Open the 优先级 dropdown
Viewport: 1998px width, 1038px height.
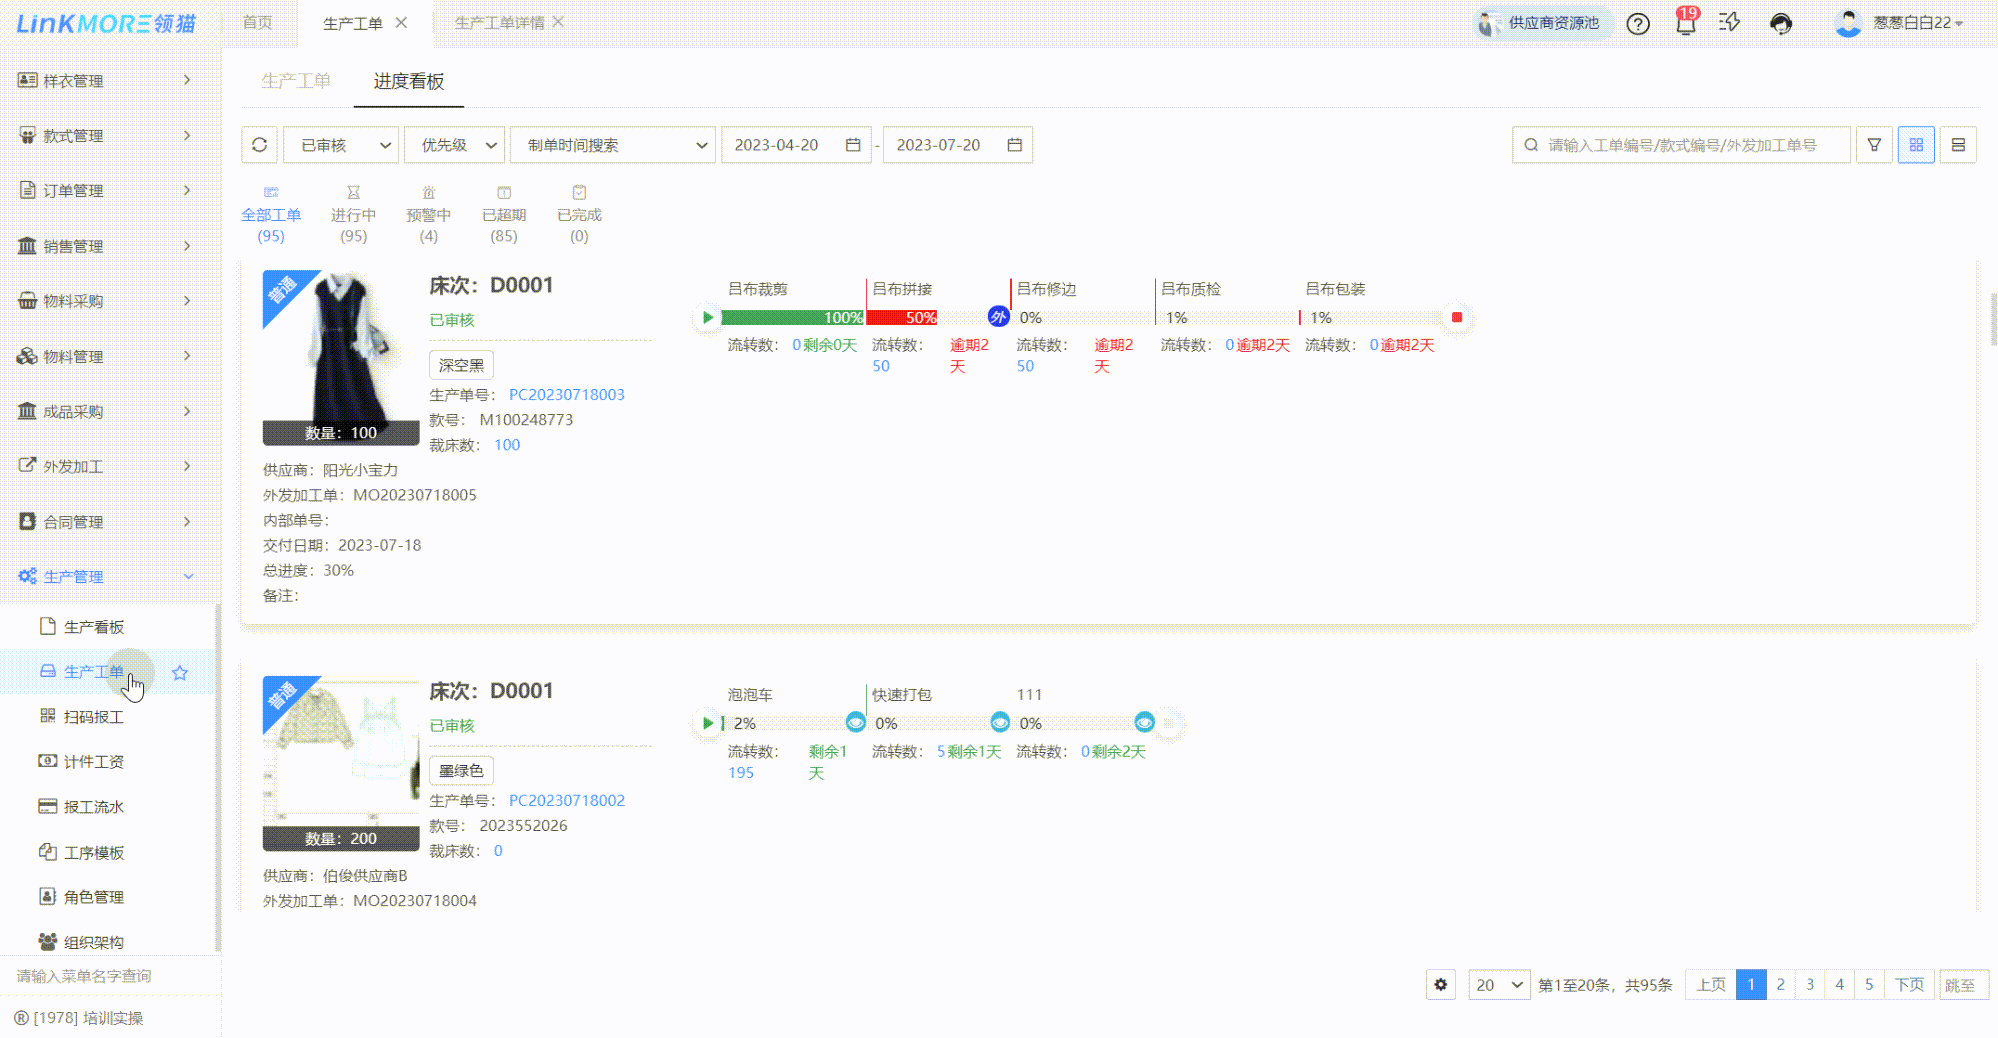(x=454, y=145)
